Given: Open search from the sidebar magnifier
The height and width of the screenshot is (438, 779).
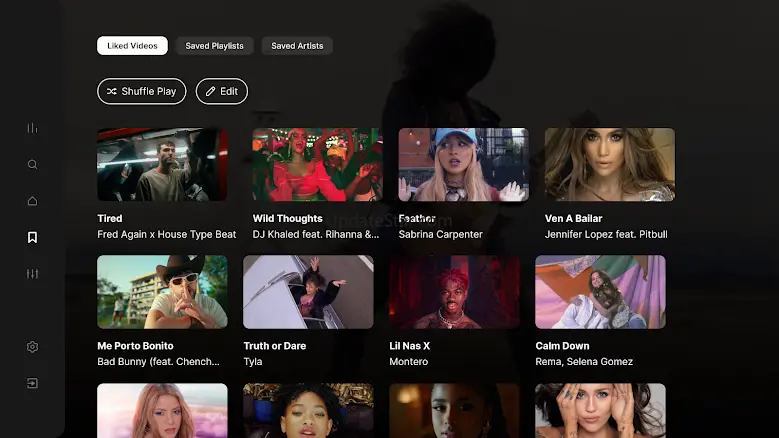Looking at the screenshot, I should coord(32,164).
